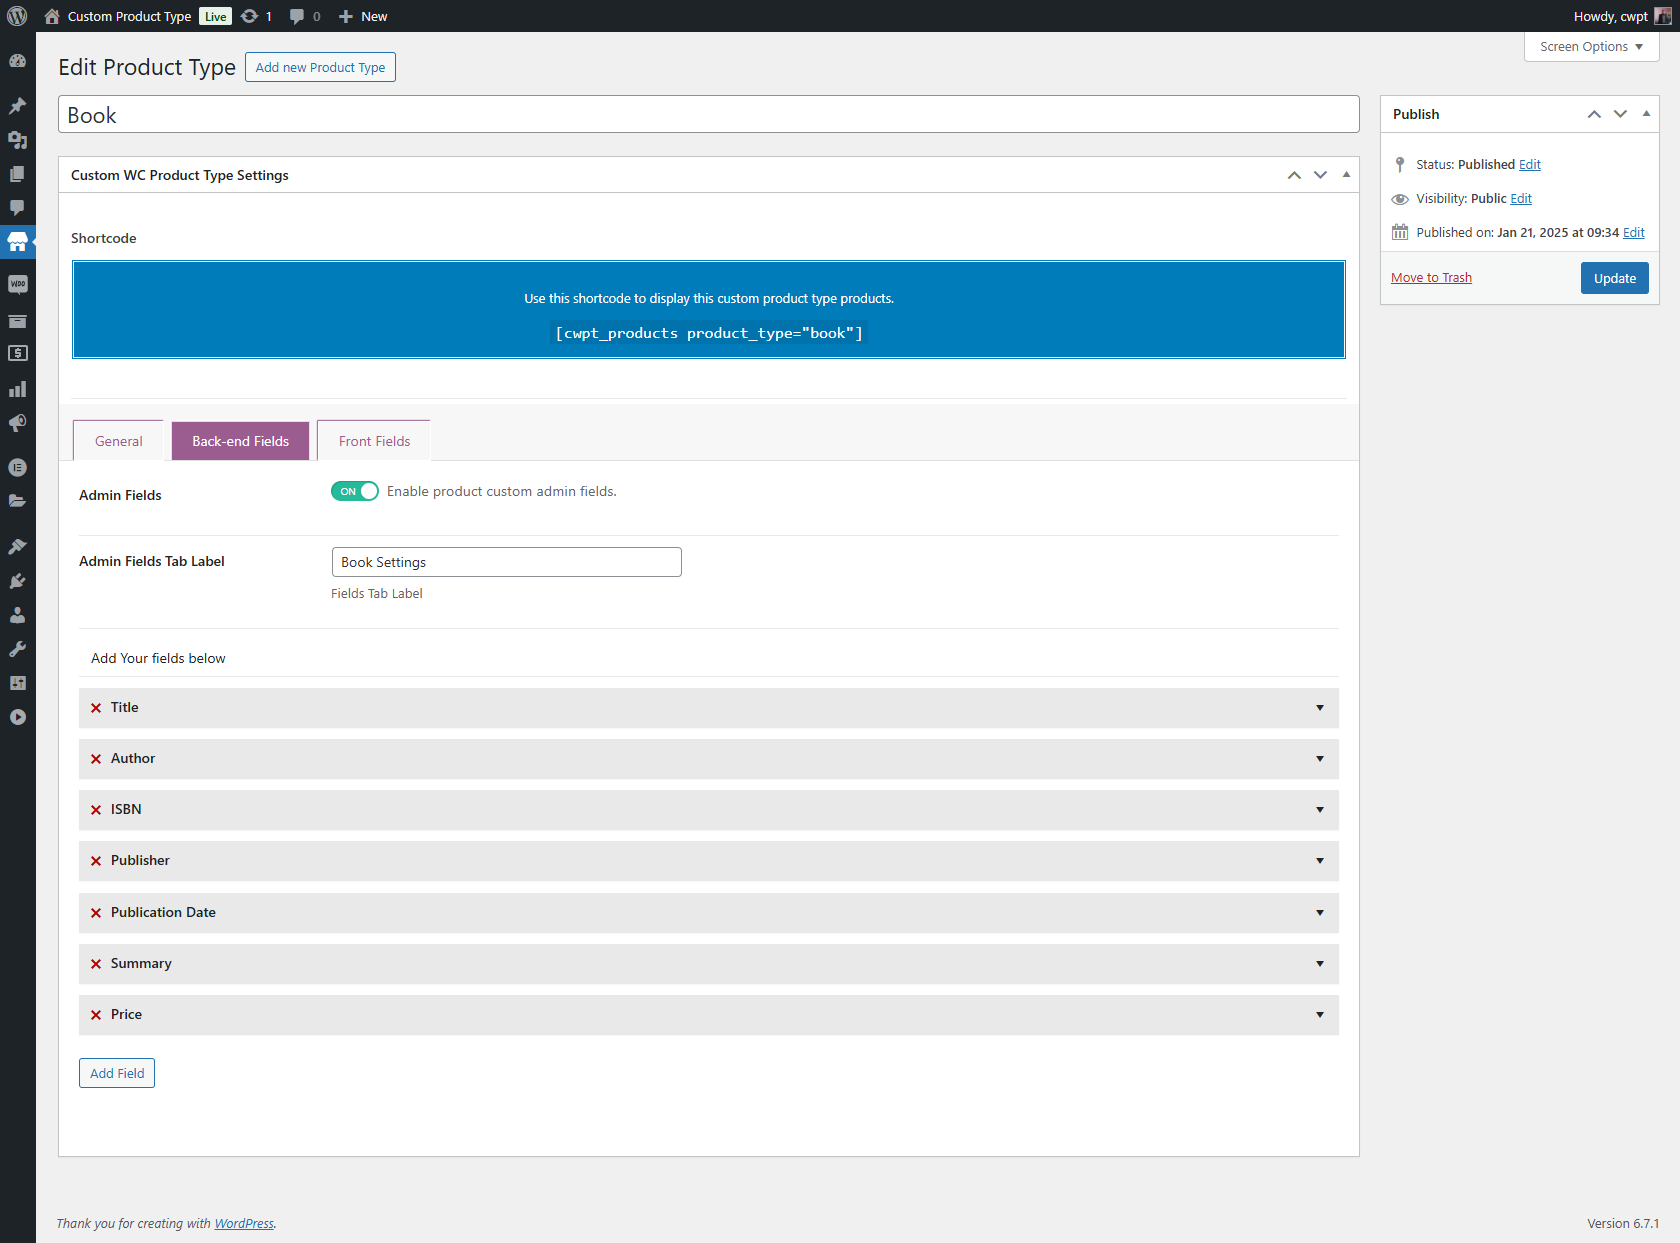Visit site via the home icon

pyautogui.click(x=52, y=16)
